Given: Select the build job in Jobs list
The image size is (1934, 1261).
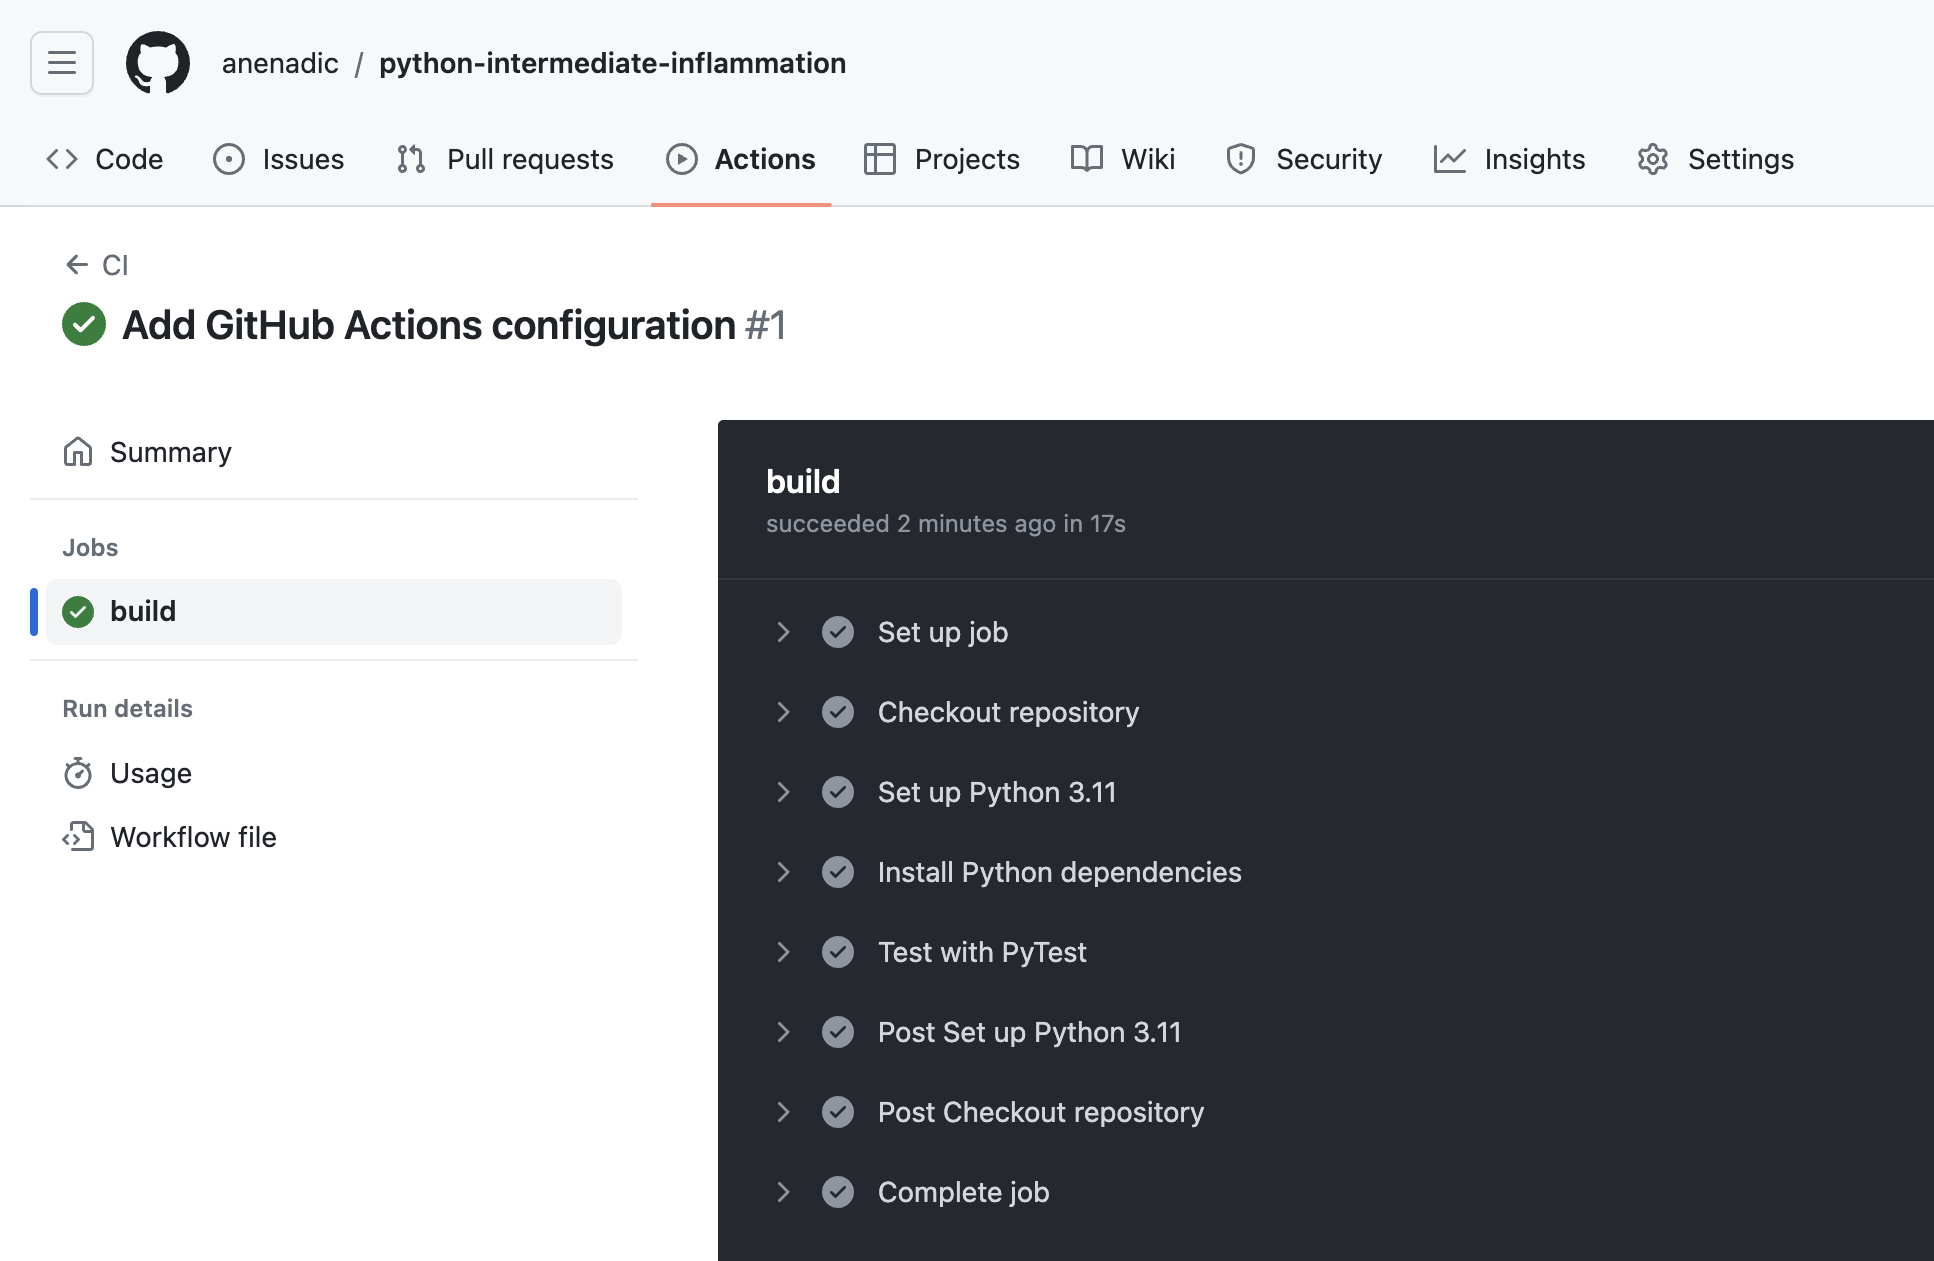Looking at the screenshot, I should click(x=143, y=611).
